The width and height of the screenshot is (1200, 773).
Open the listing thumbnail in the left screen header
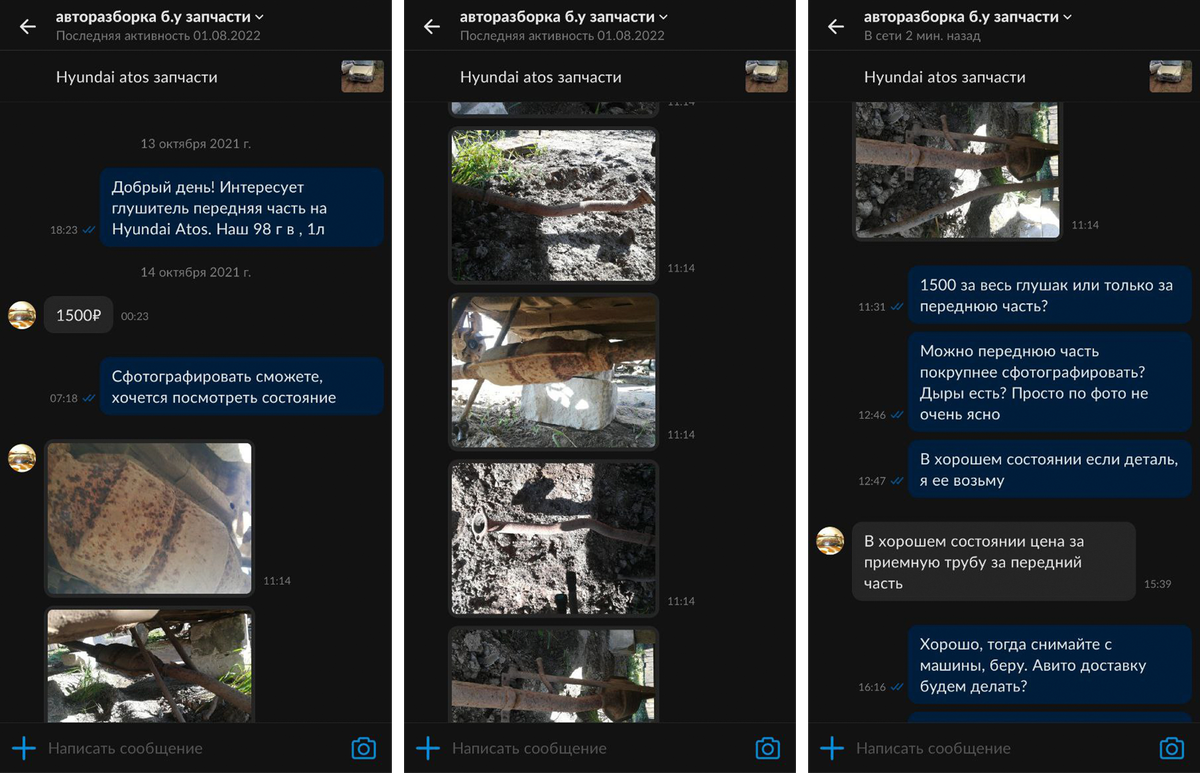click(362, 76)
